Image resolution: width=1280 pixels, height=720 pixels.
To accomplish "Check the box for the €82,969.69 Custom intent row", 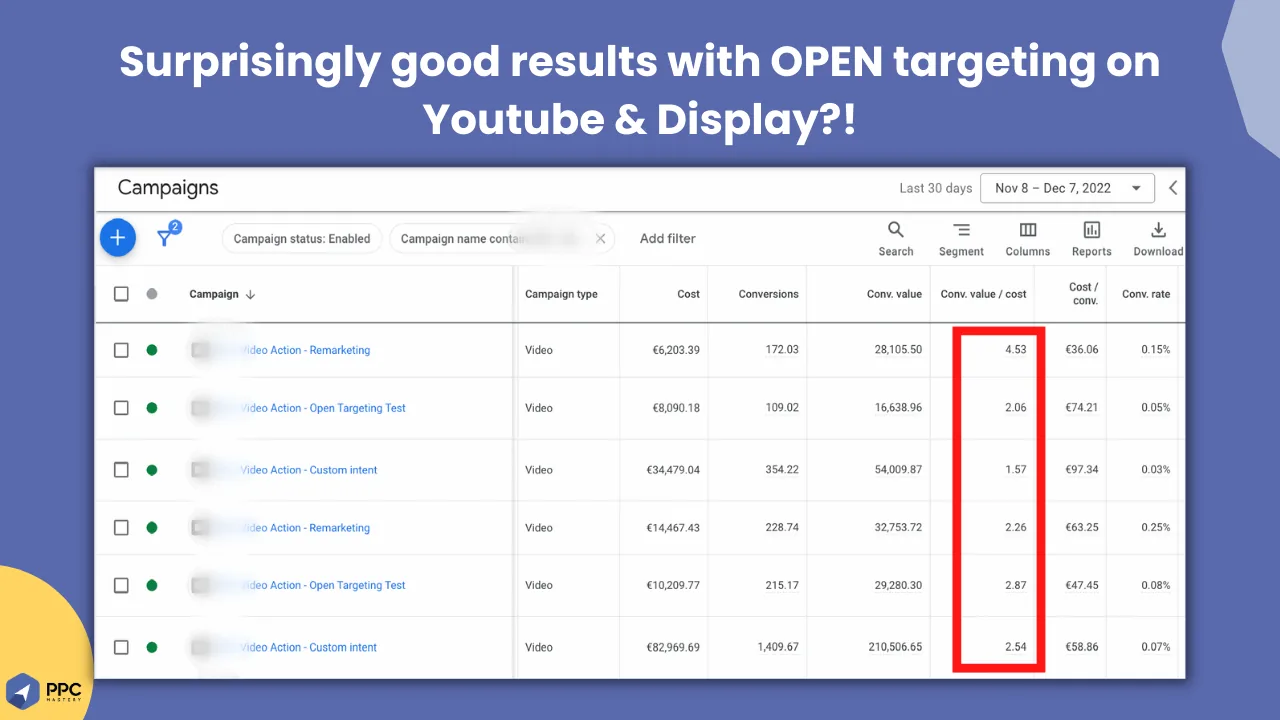I will pyautogui.click(x=121, y=647).
